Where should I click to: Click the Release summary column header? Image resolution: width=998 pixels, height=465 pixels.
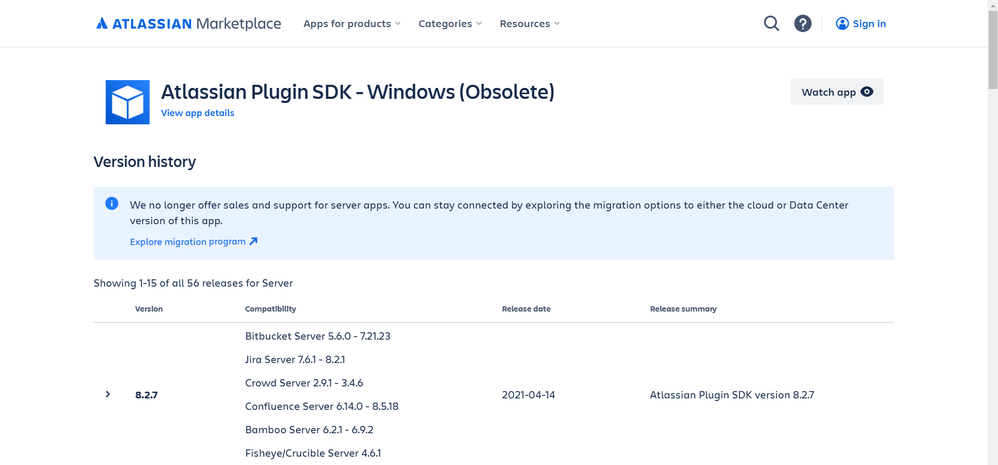click(683, 309)
